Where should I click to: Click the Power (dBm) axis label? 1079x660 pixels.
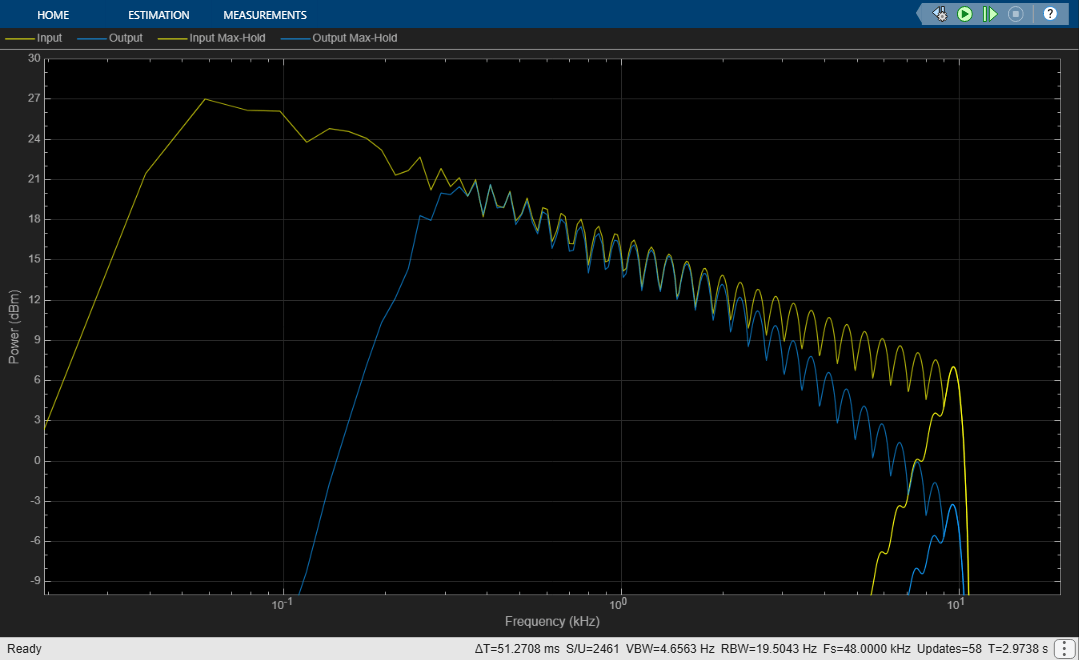[14, 326]
